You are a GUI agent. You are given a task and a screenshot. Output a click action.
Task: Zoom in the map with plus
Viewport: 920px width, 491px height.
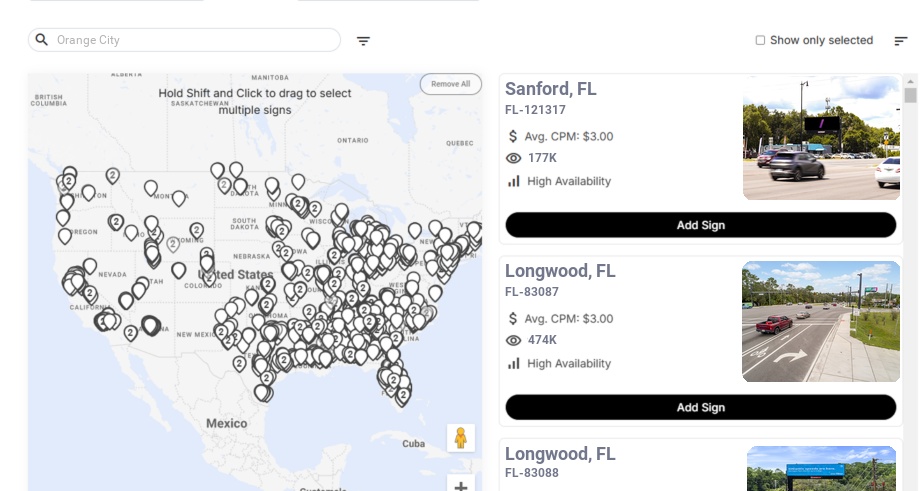(x=461, y=486)
